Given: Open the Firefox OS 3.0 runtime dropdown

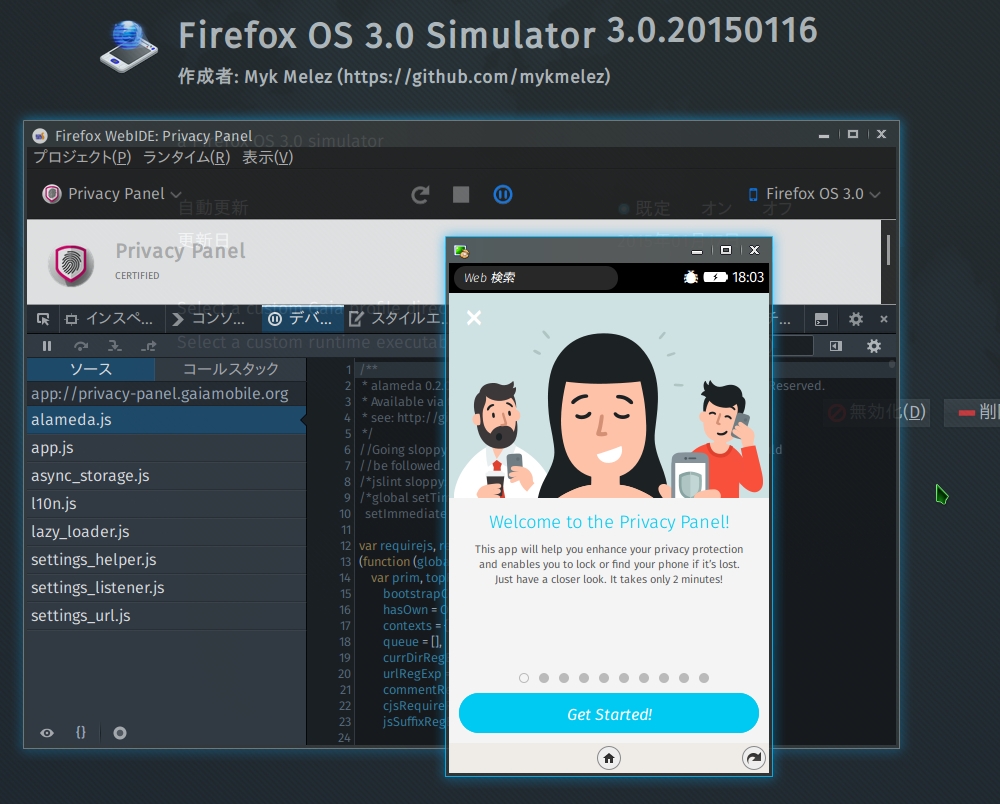Looking at the screenshot, I should point(814,194).
